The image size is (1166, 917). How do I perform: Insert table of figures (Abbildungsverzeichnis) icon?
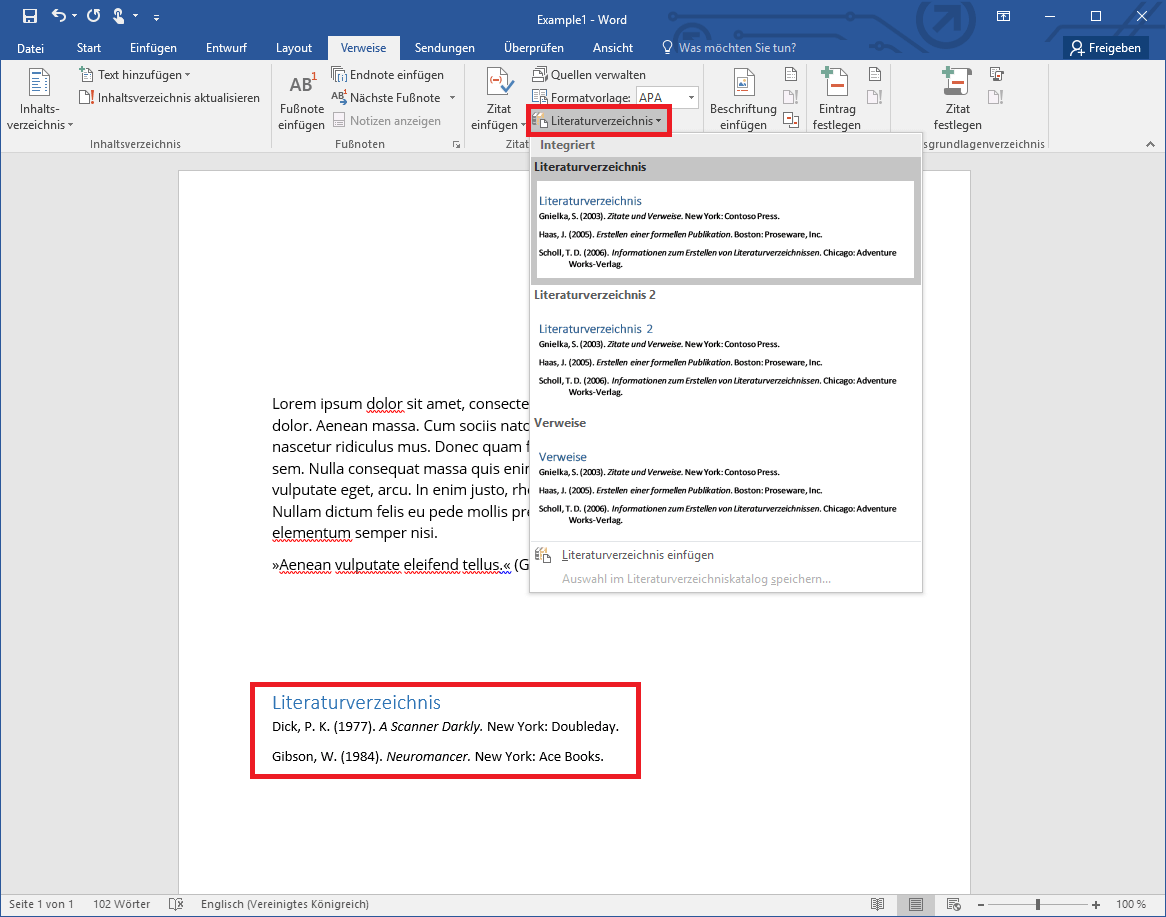pyautogui.click(x=791, y=74)
